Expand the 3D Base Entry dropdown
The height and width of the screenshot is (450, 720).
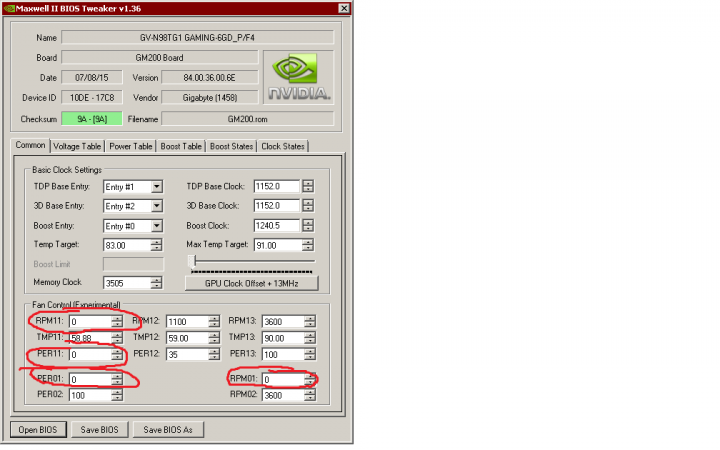[157, 206]
